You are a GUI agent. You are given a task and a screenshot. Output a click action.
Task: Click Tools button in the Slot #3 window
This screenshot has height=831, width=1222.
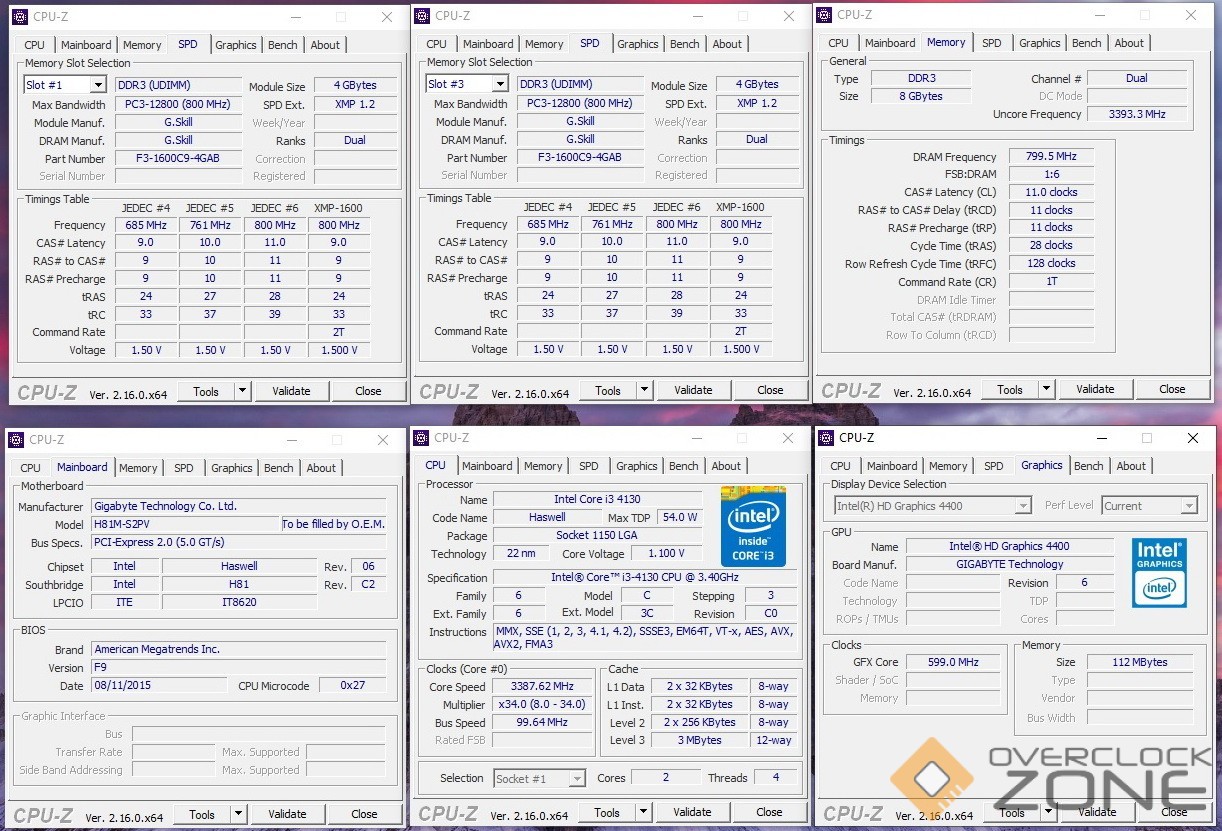coord(608,390)
